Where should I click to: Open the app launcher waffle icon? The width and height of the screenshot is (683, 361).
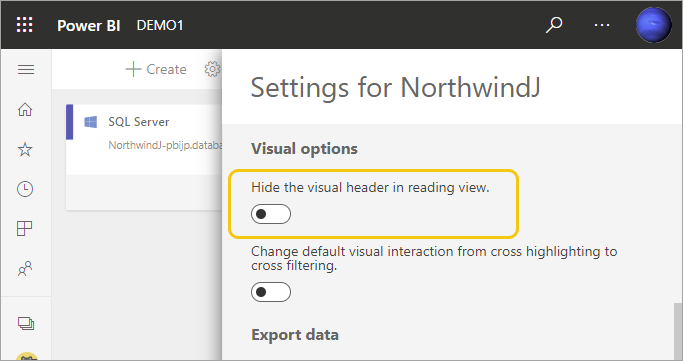pyautogui.click(x=24, y=25)
